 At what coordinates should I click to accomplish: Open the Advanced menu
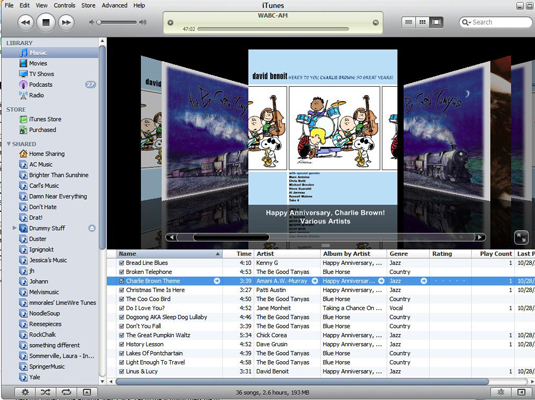tap(114, 5)
